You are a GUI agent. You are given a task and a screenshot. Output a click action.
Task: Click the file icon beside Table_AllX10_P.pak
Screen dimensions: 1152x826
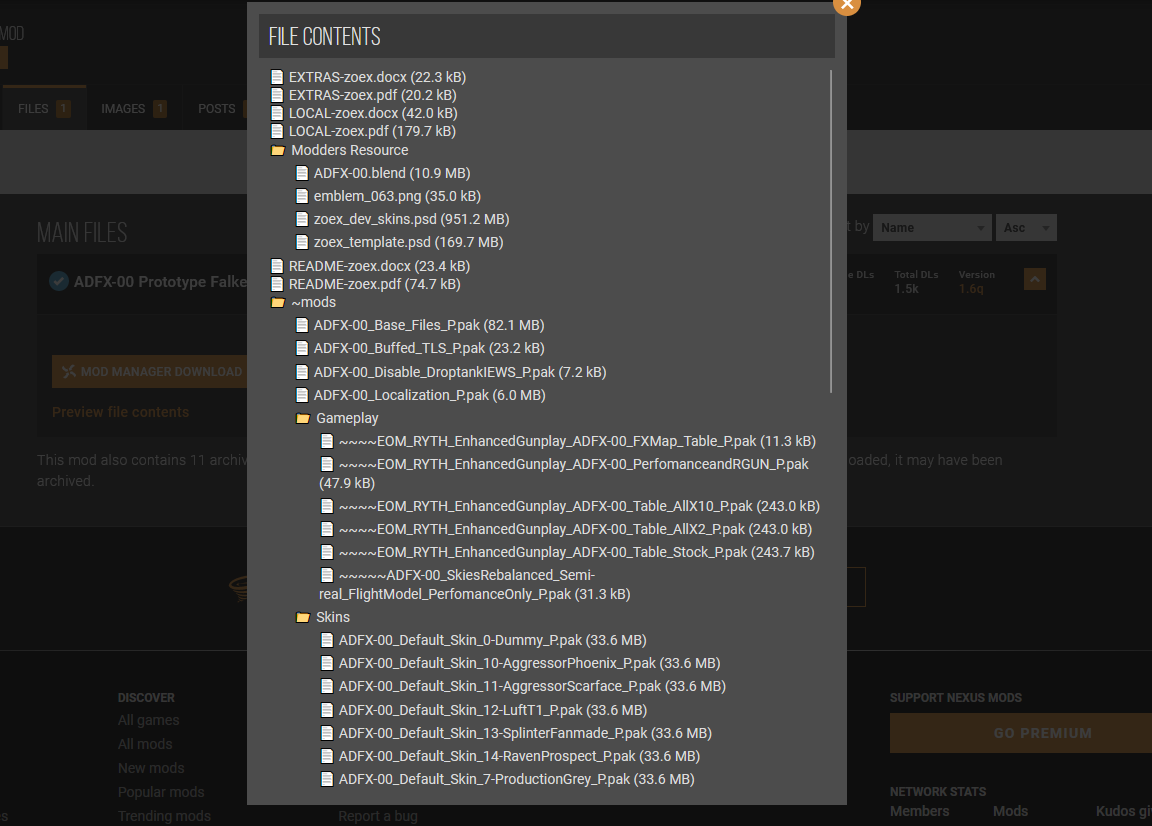(327, 506)
